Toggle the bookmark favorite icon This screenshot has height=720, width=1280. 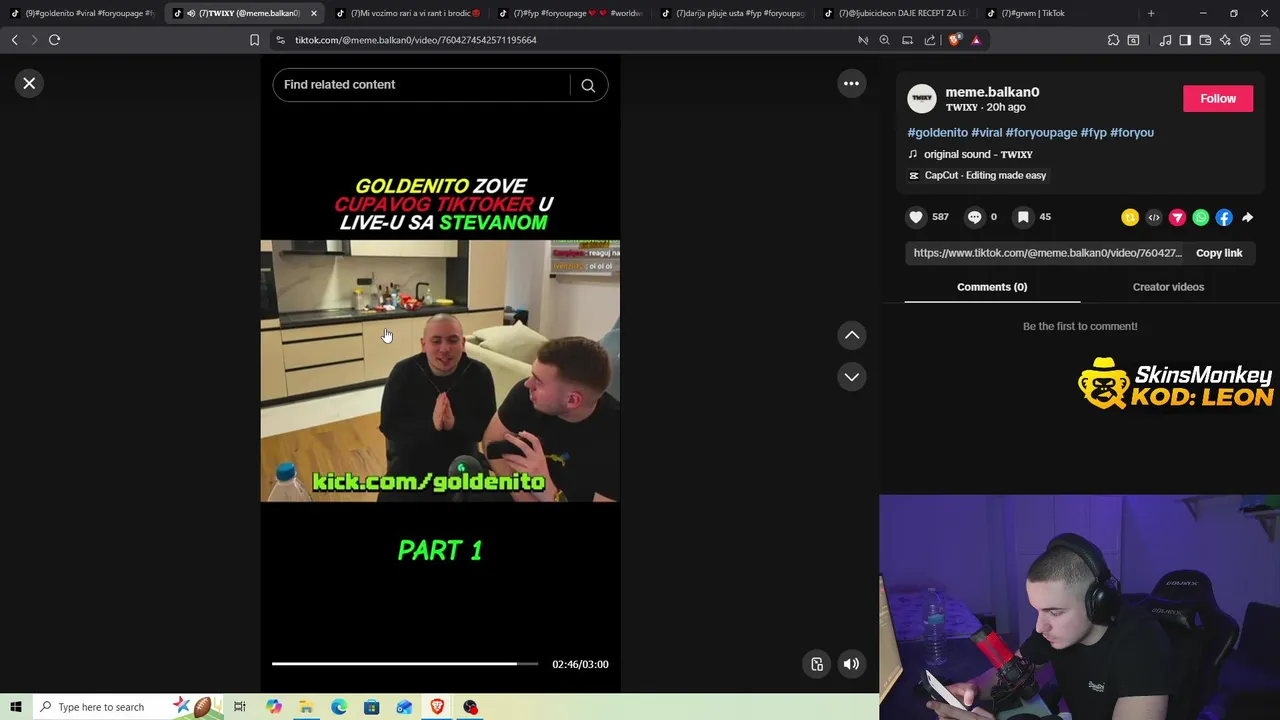click(x=1023, y=217)
